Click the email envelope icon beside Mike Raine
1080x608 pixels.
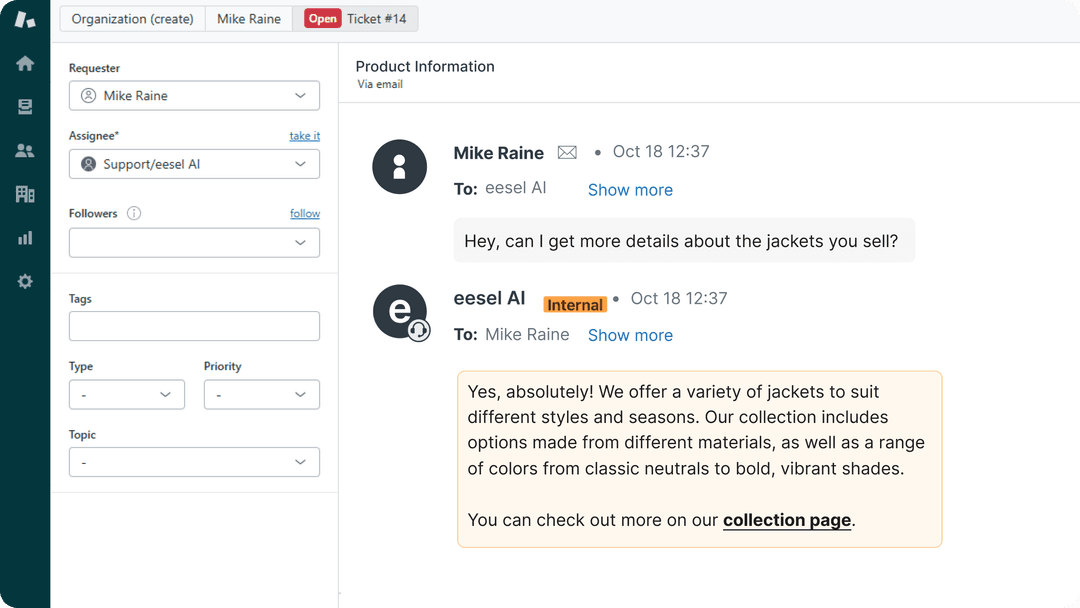[566, 152]
